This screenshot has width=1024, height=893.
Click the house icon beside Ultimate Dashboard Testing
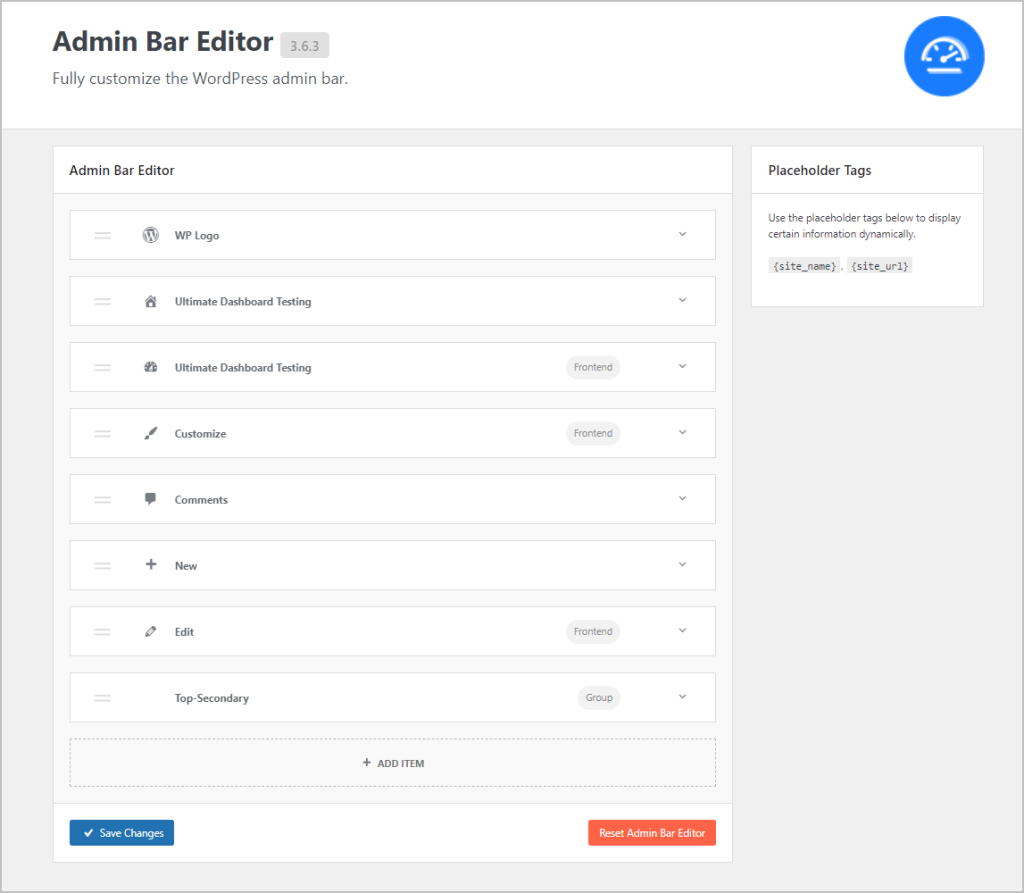tap(150, 301)
